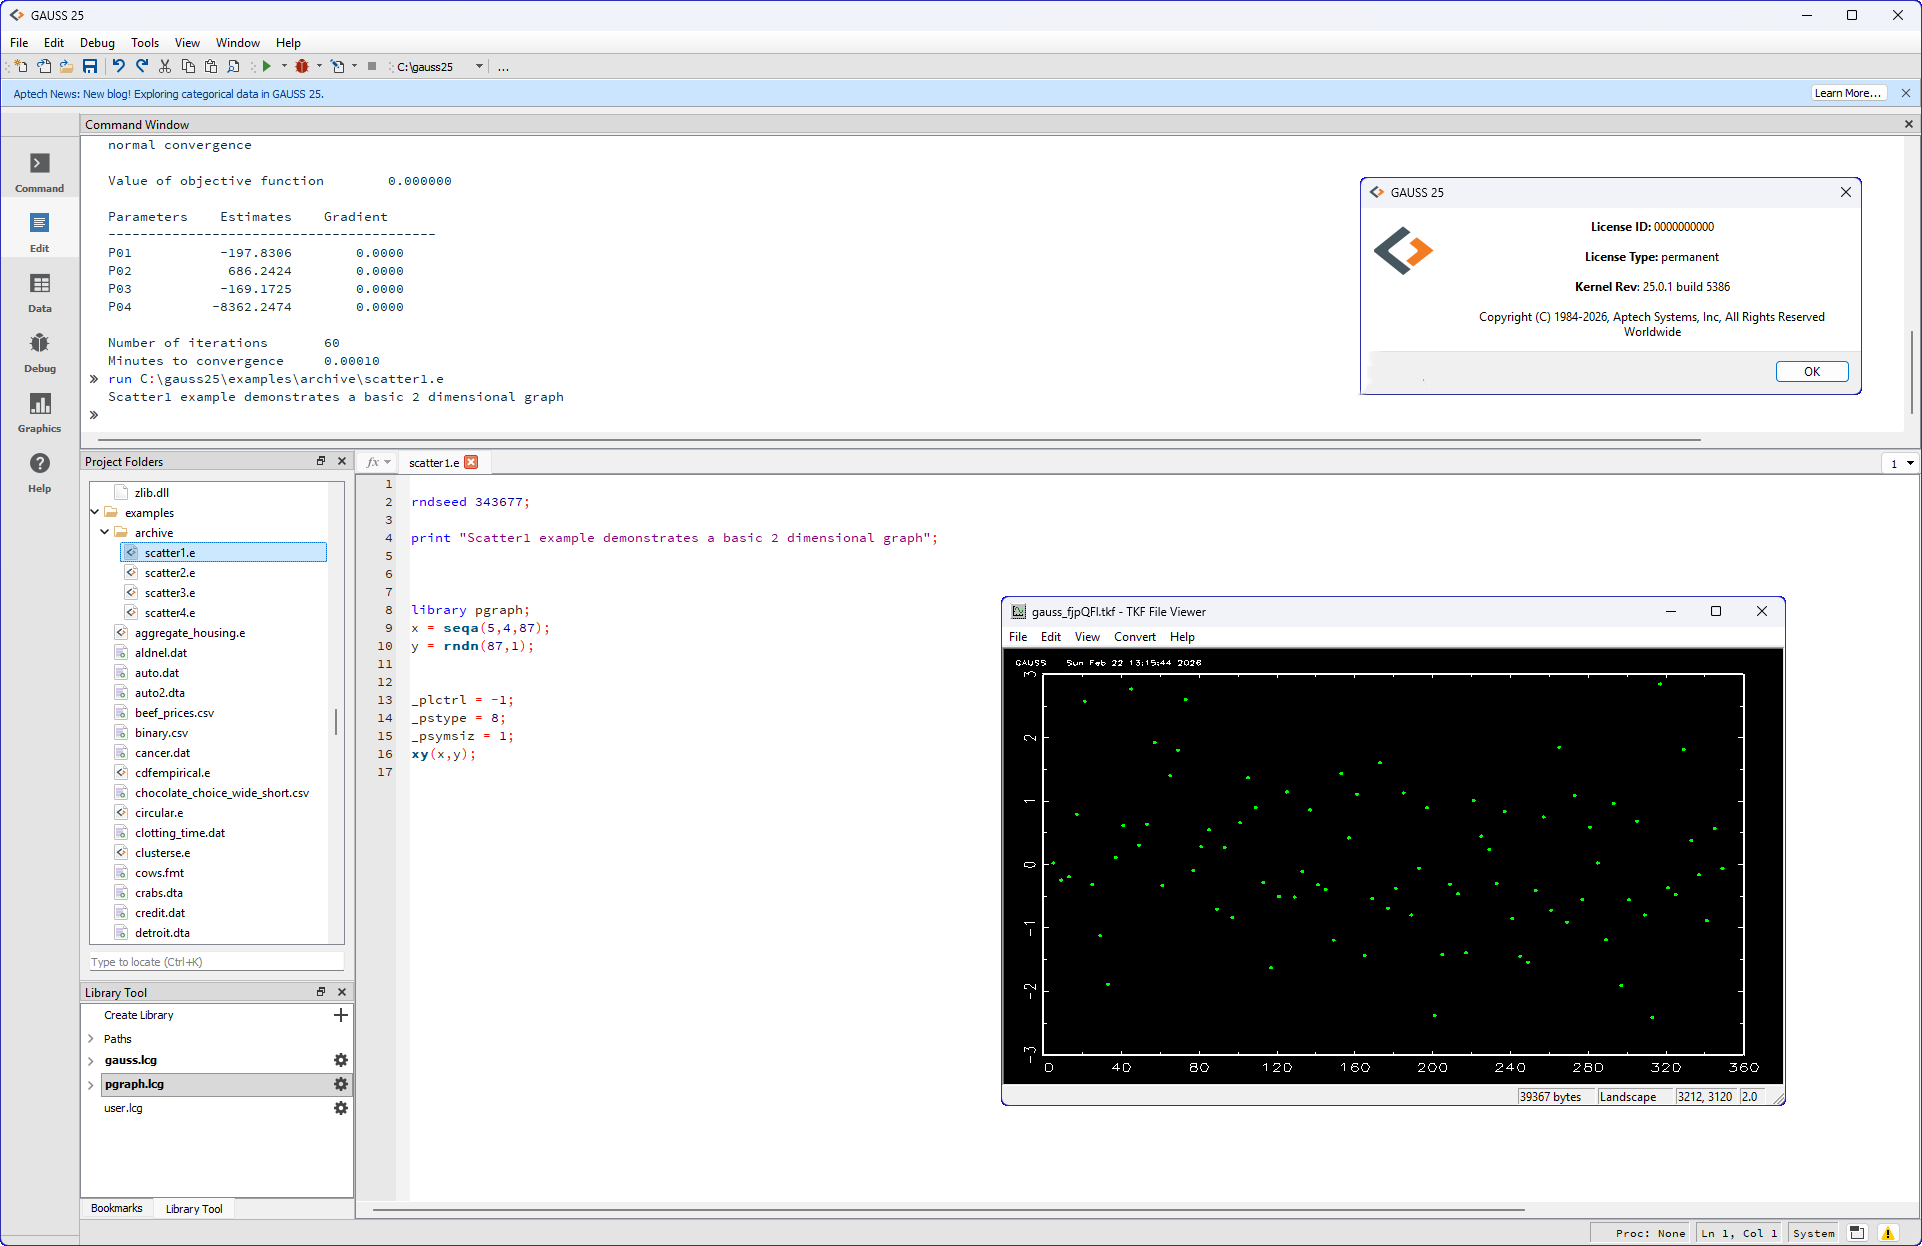Open the debug button dropdown arrow
Screen dimensions: 1922x1246
click(319, 67)
